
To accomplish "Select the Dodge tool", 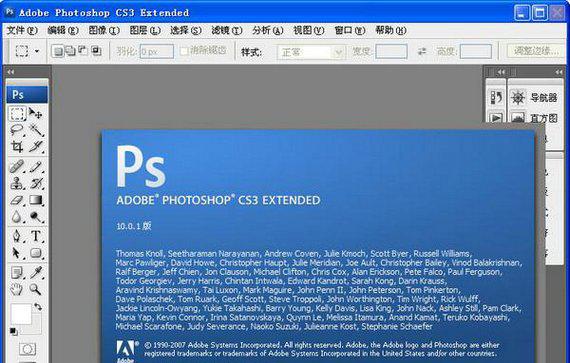I will (x=36, y=217).
